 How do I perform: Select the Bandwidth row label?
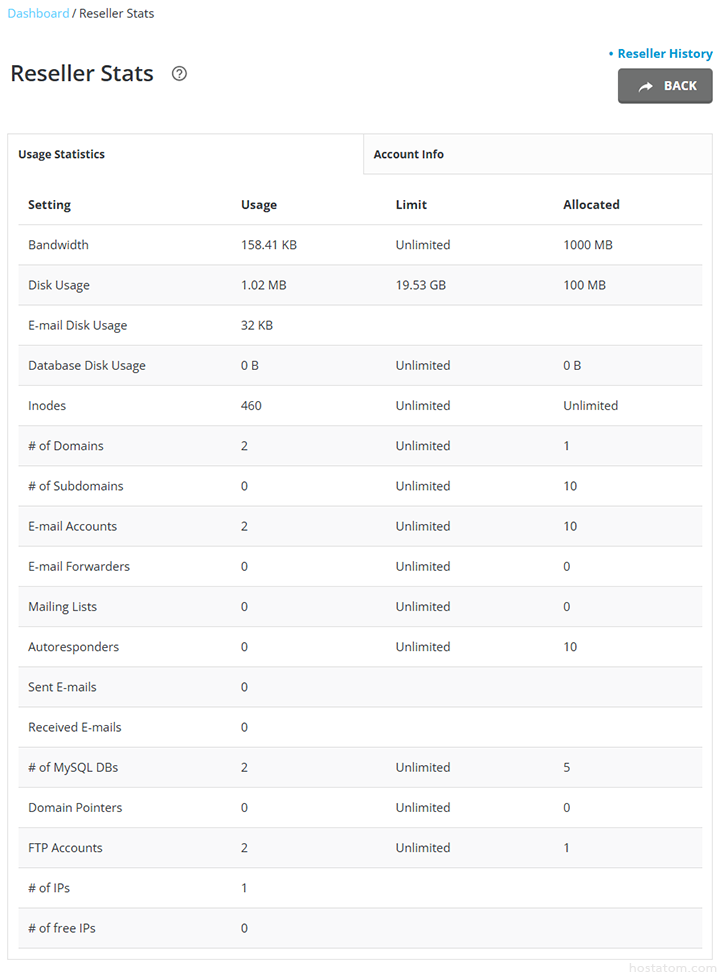[x=58, y=245]
